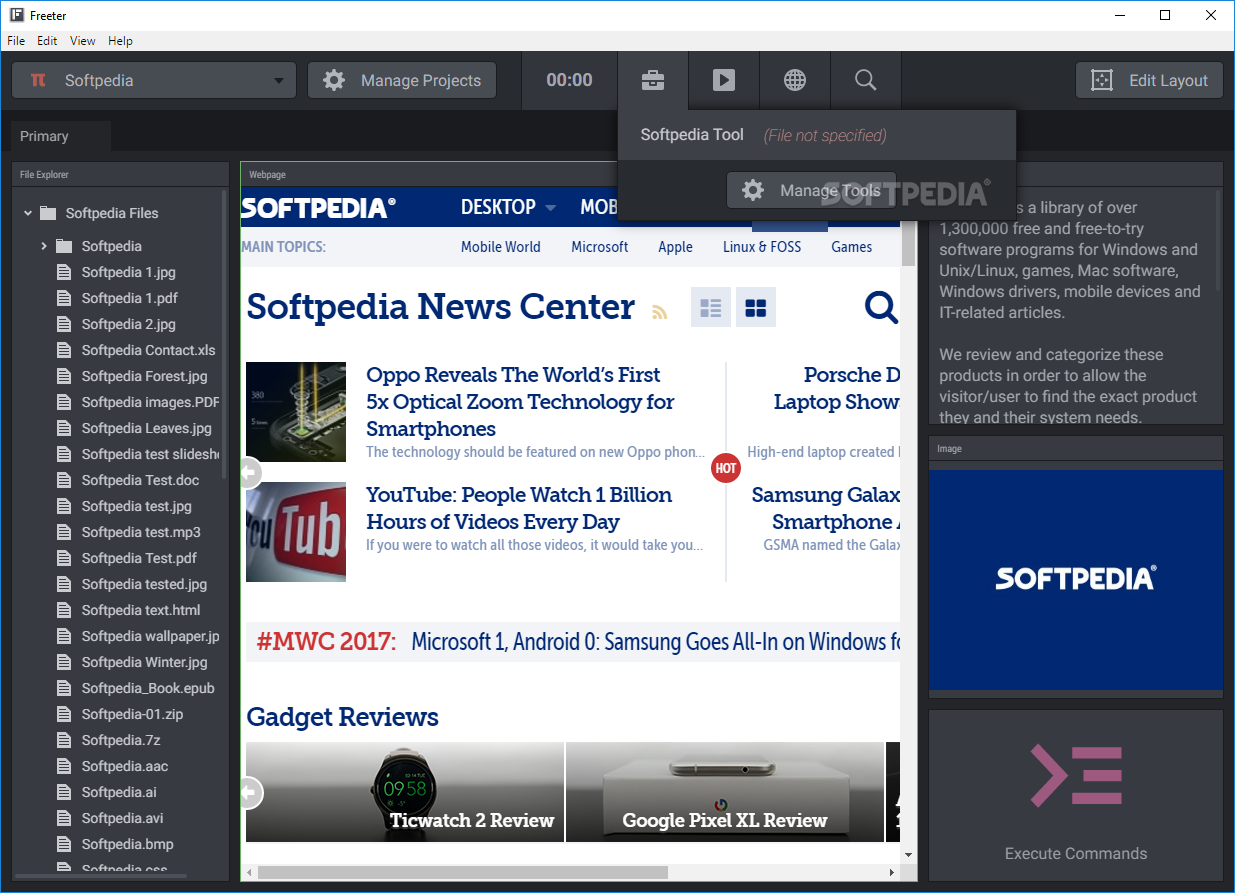This screenshot has width=1235, height=893.
Task: Select the Softpedia subfolder icon
Action: coord(64,246)
